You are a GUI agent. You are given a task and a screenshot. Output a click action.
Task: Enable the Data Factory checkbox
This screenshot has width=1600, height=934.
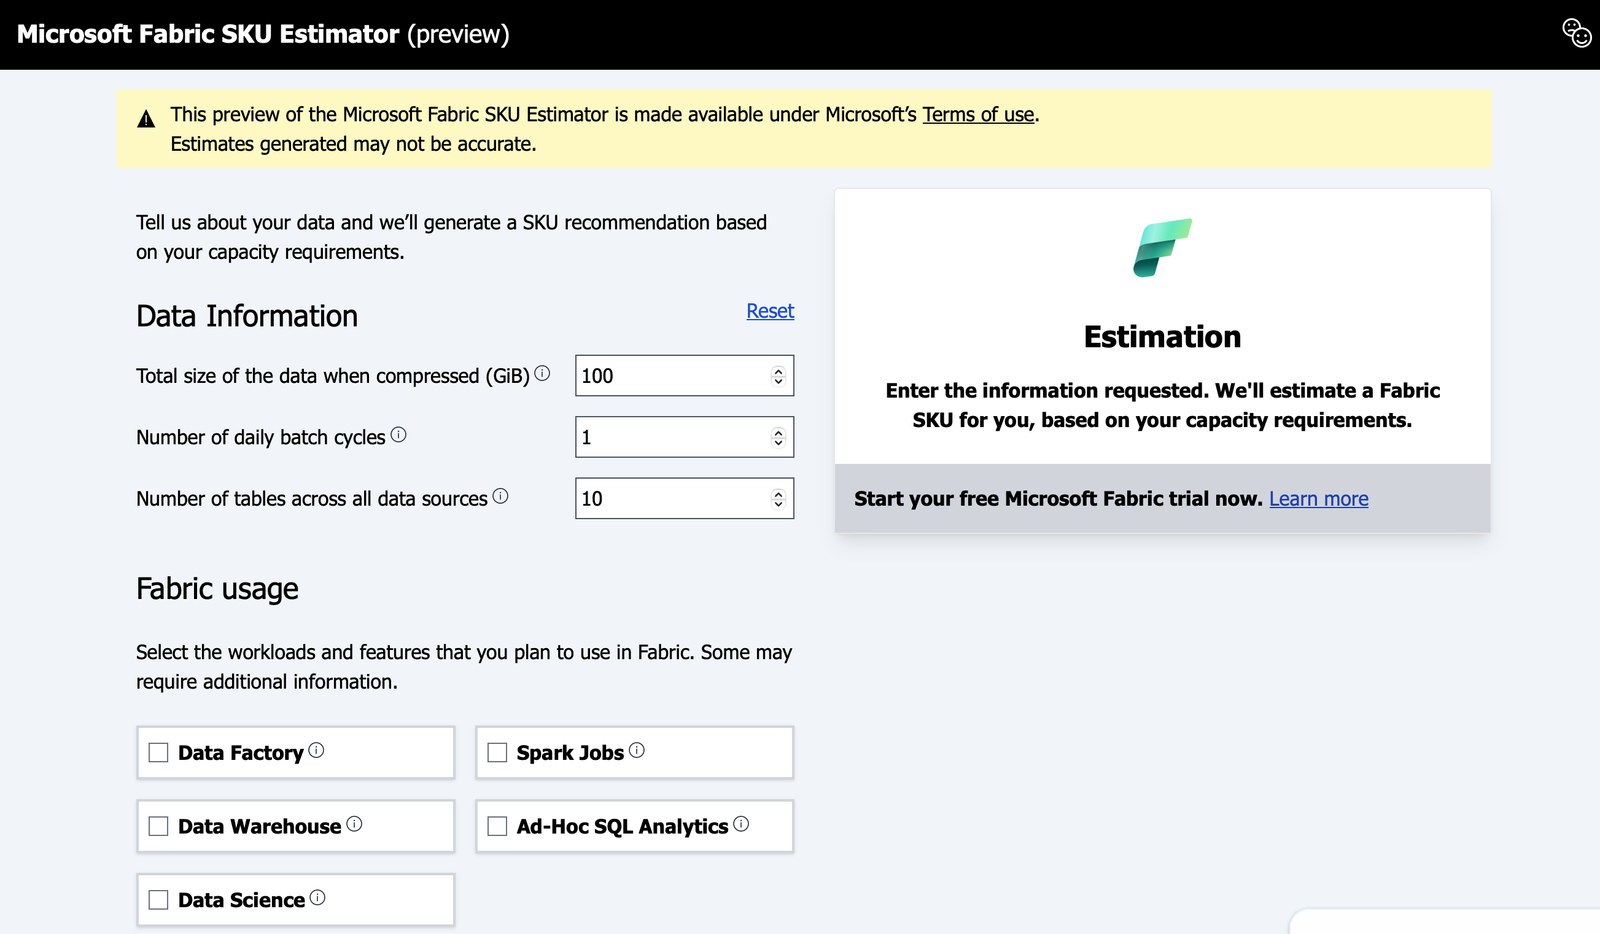click(159, 753)
